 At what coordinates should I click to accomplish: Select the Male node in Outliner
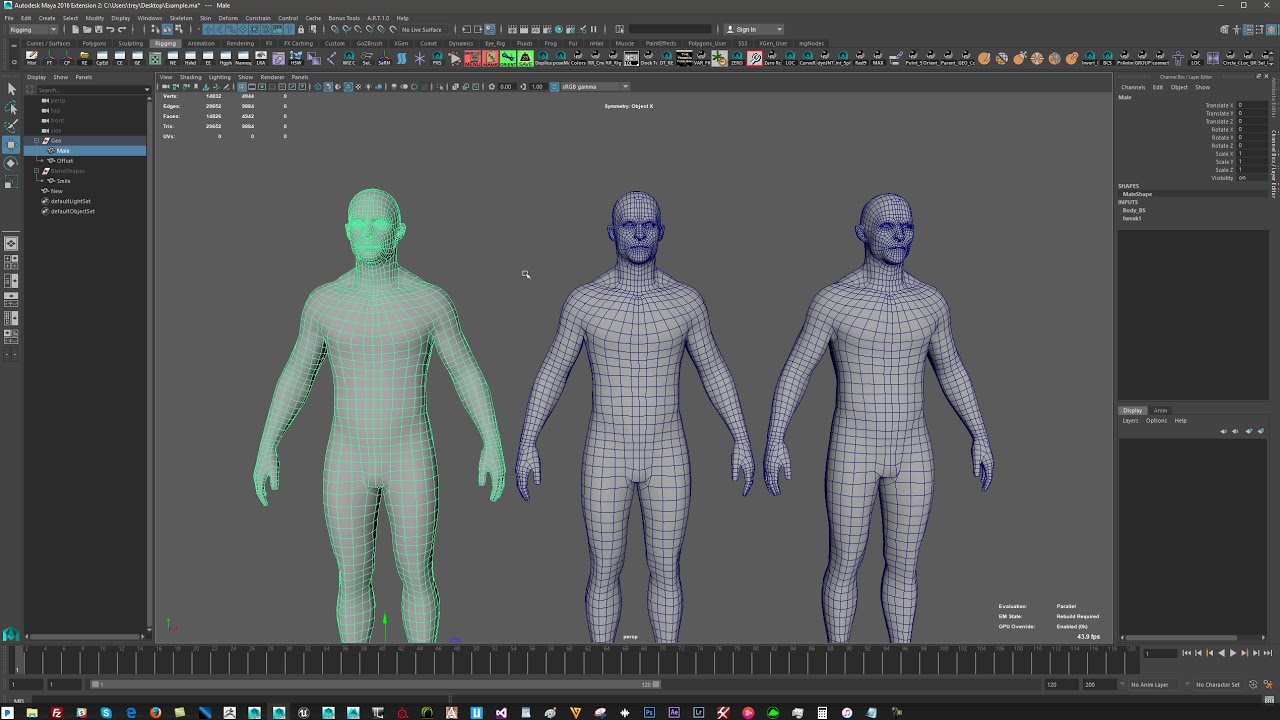click(63, 151)
